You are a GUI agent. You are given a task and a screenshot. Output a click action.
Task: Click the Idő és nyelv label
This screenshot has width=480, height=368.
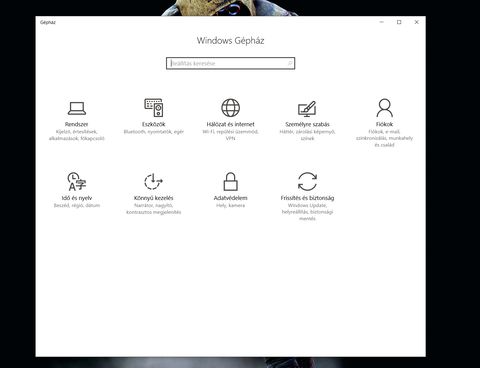pyautogui.click(x=77, y=198)
